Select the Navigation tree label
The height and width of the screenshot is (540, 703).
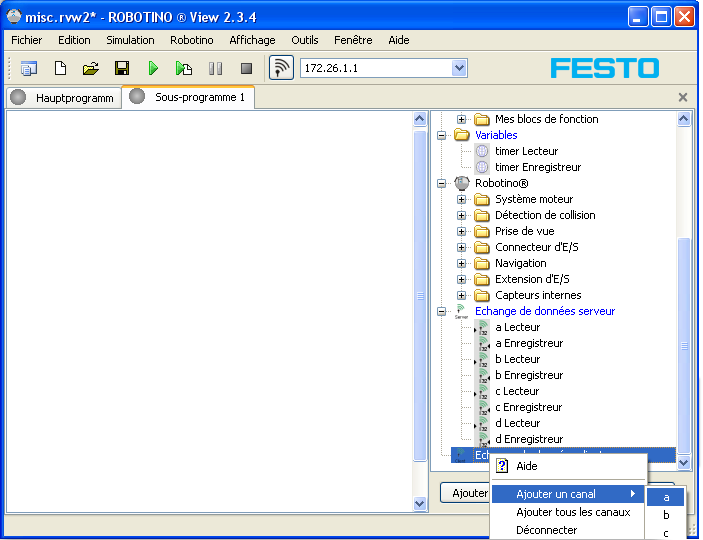click(x=521, y=263)
